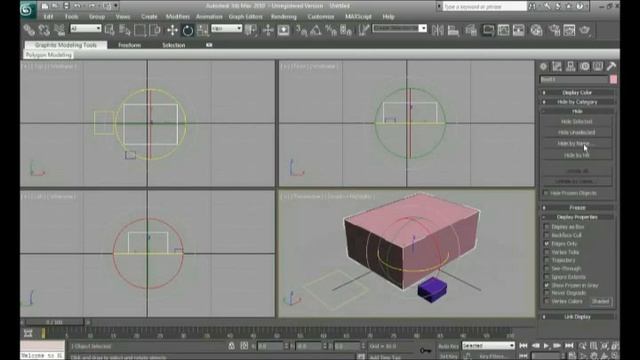Open the Curve Editor icon
Screen dimensions: 640x360
(x=503, y=30)
